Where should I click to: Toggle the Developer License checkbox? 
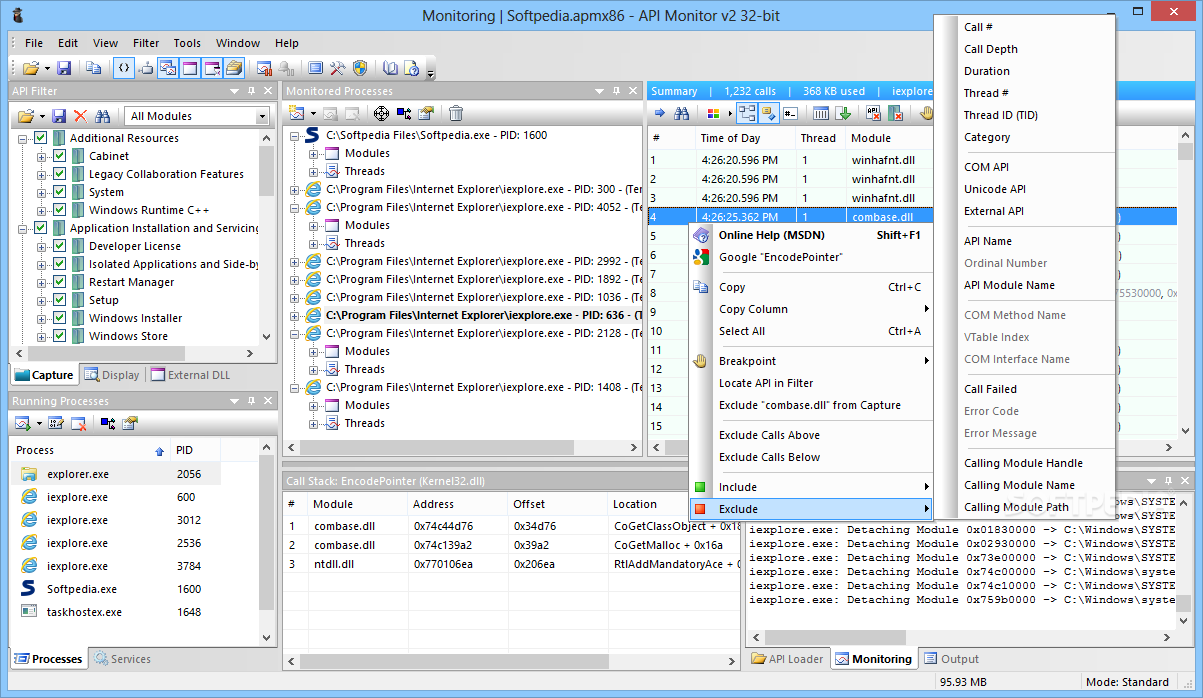[60, 246]
